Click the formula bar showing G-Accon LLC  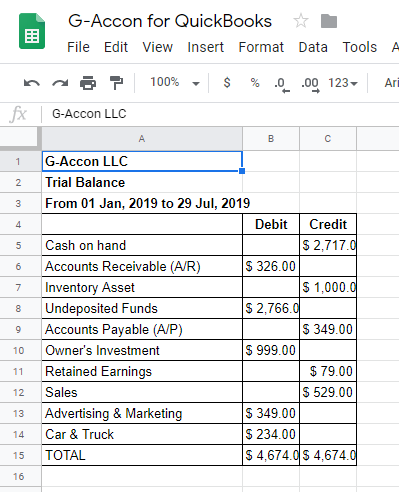[x=220, y=114]
